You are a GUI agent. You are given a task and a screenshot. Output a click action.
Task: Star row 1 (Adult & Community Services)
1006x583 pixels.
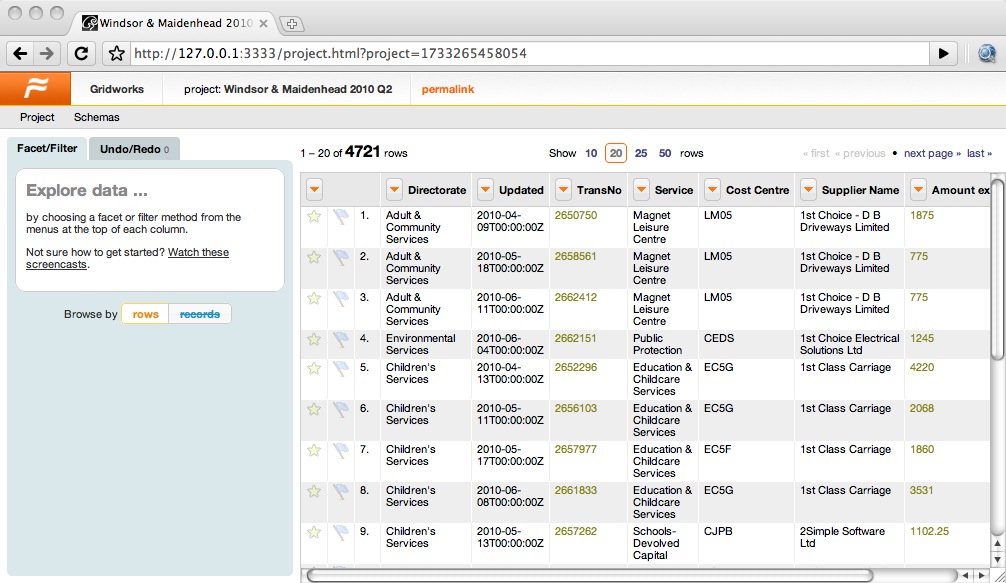coord(314,215)
